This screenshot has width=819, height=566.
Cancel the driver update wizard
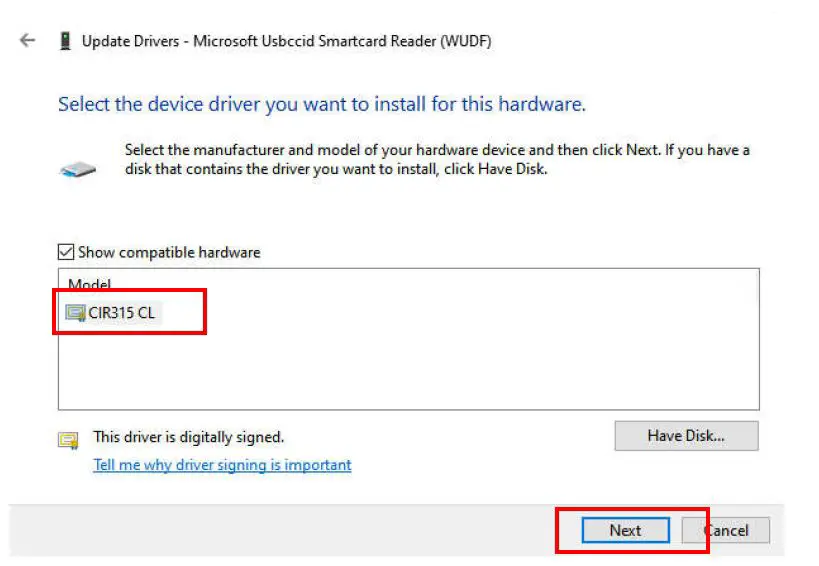pyautogui.click(x=726, y=530)
